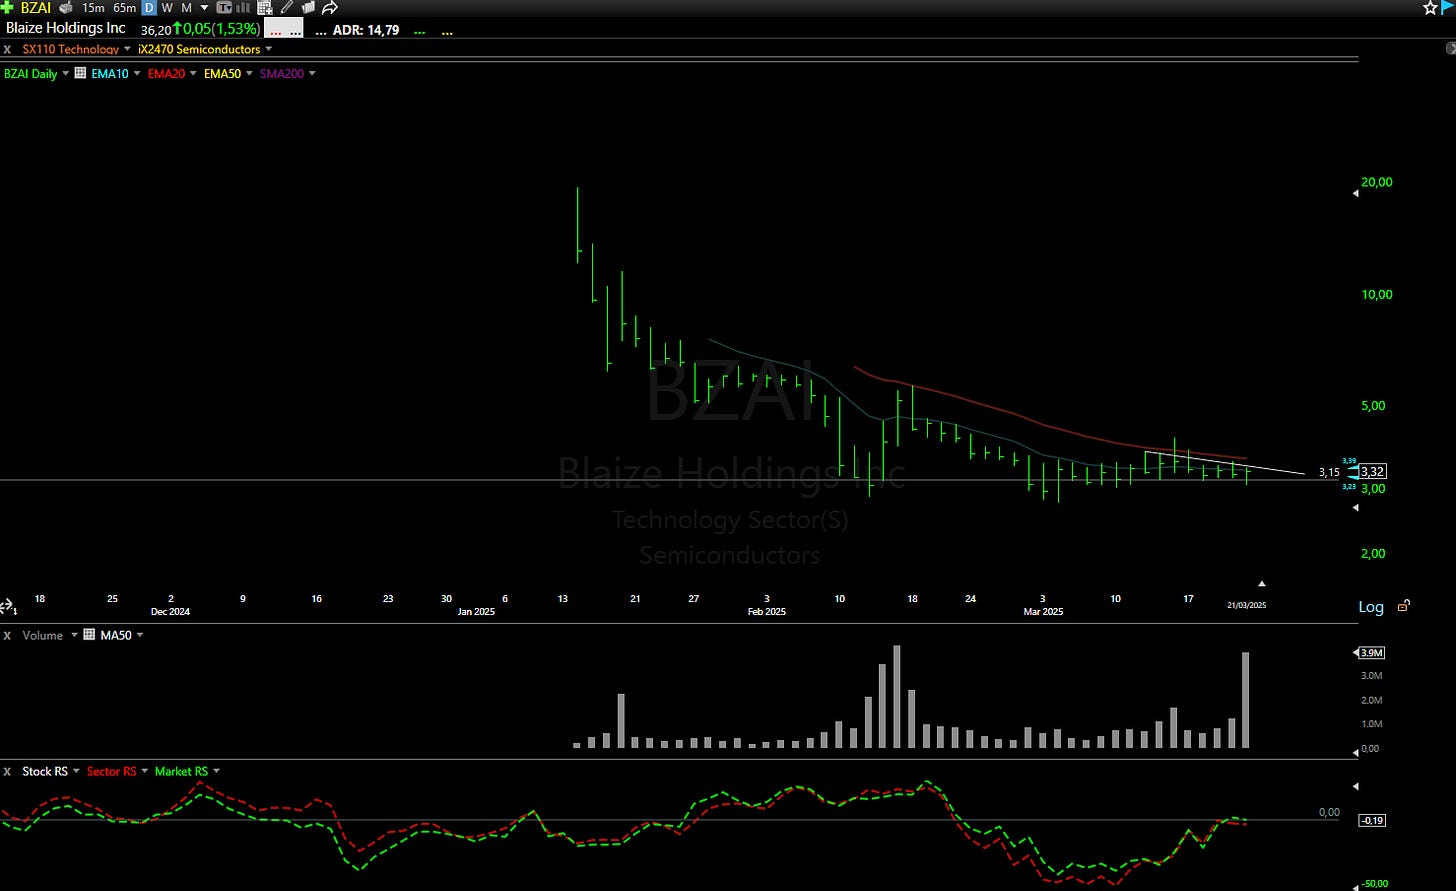Image resolution: width=1456 pixels, height=891 pixels.
Task: Click the MA50 volume average label
Action: [x=115, y=636]
